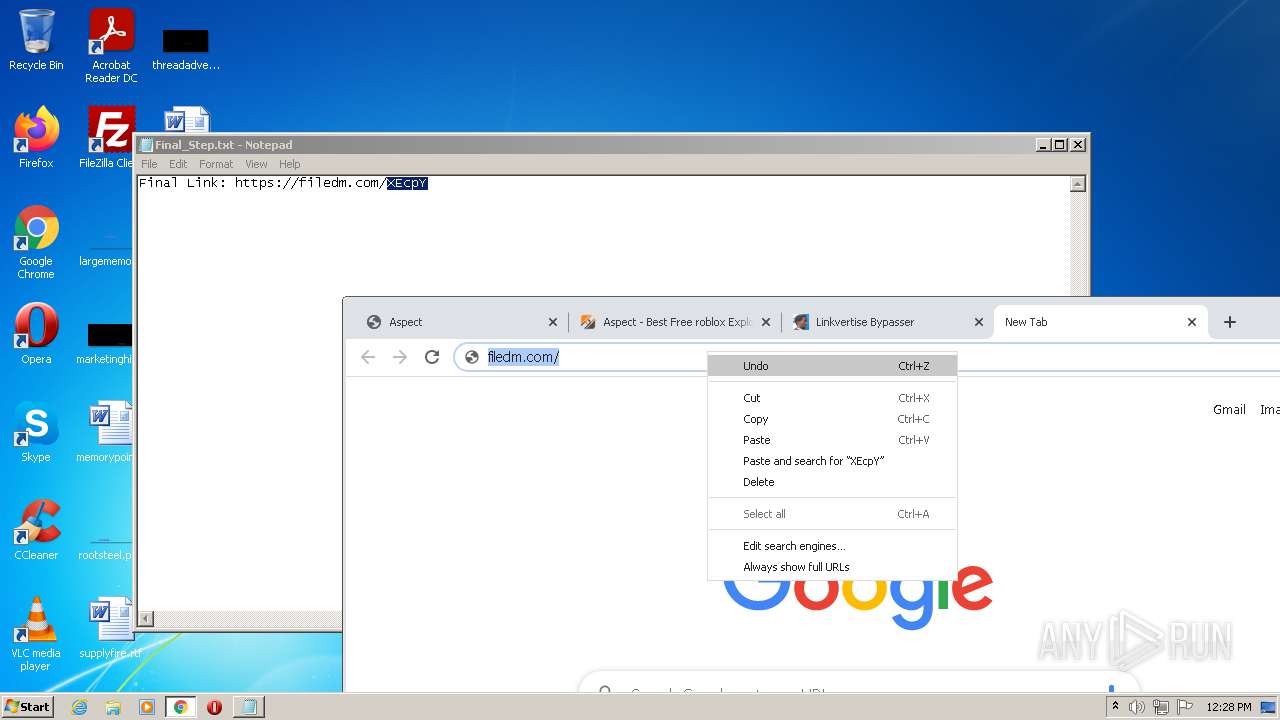
Task: Open Windows Explorer from the taskbar
Action: [x=113, y=707]
